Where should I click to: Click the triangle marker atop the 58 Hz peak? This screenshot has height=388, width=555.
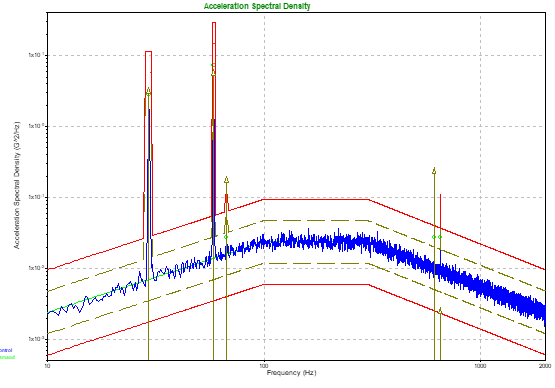pos(213,72)
